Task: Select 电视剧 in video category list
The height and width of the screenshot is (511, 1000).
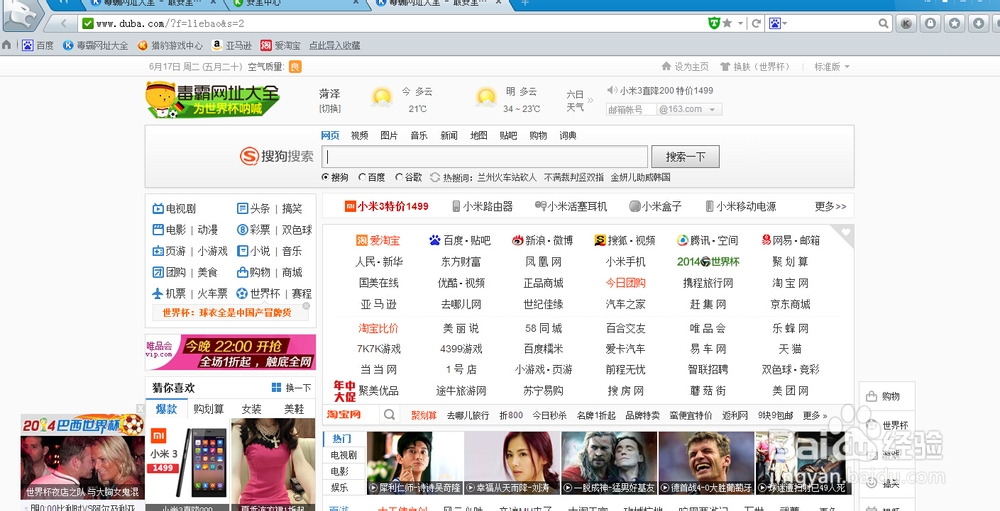Action: coord(344,455)
